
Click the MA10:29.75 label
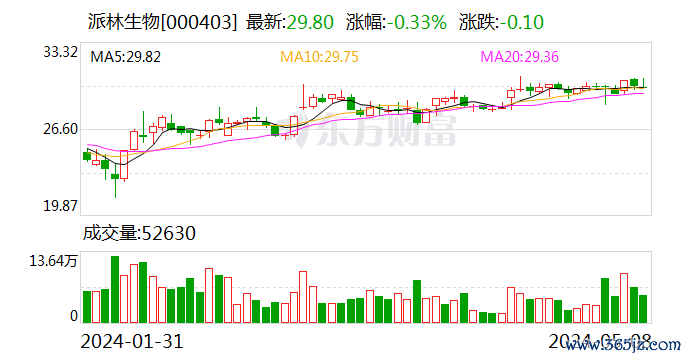[x=319, y=57]
